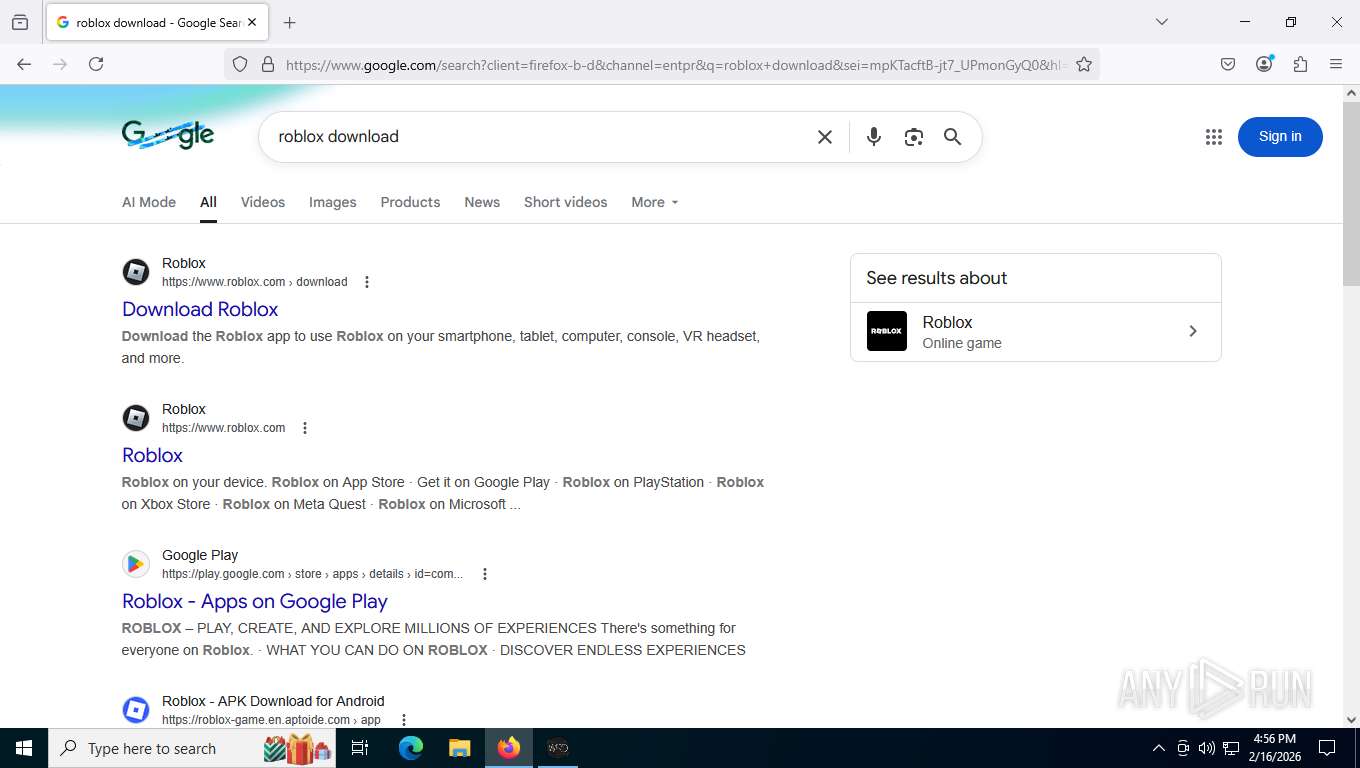The image size is (1360, 768).
Task: Open Firefox View icon in tab bar
Action: (x=20, y=22)
